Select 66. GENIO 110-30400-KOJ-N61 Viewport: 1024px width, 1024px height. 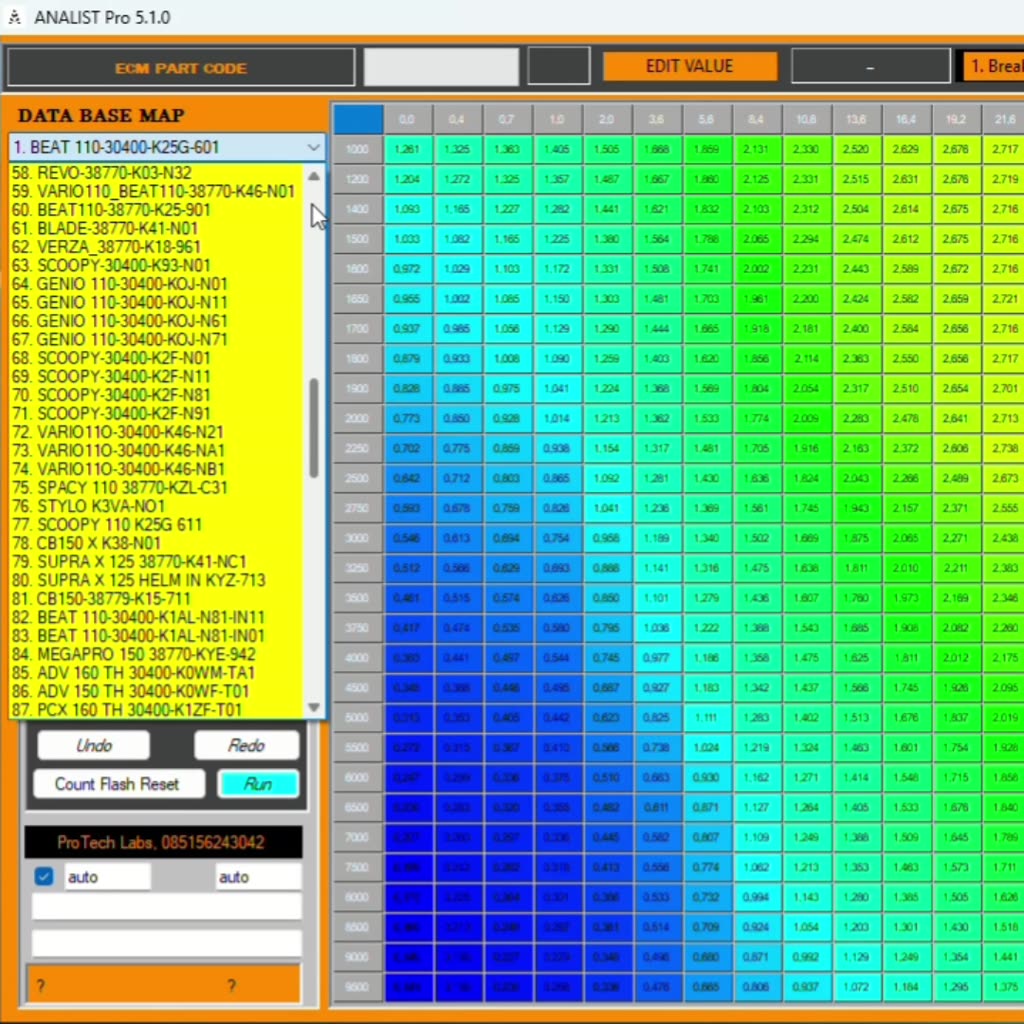coord(155,321)
